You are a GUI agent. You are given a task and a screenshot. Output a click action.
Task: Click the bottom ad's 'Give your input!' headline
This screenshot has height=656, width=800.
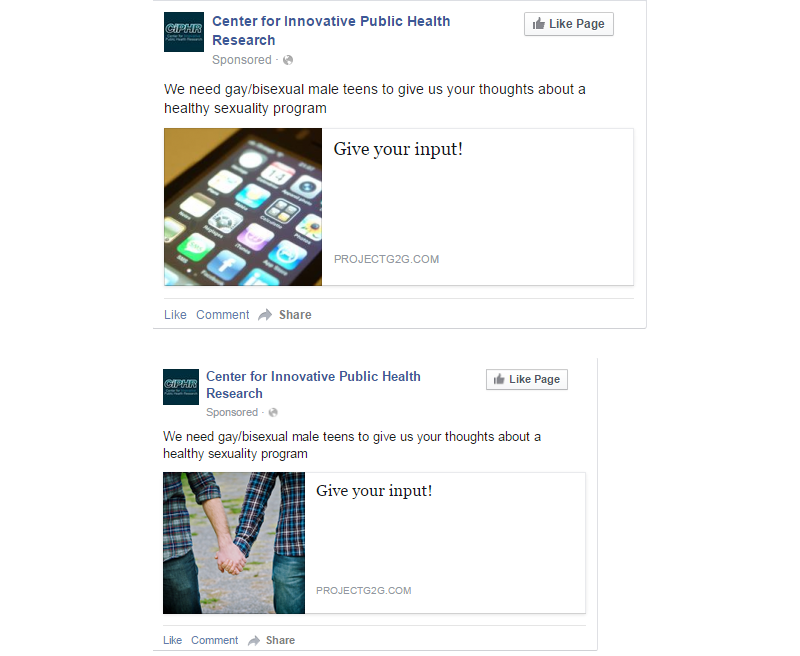[x=374, y=491]
